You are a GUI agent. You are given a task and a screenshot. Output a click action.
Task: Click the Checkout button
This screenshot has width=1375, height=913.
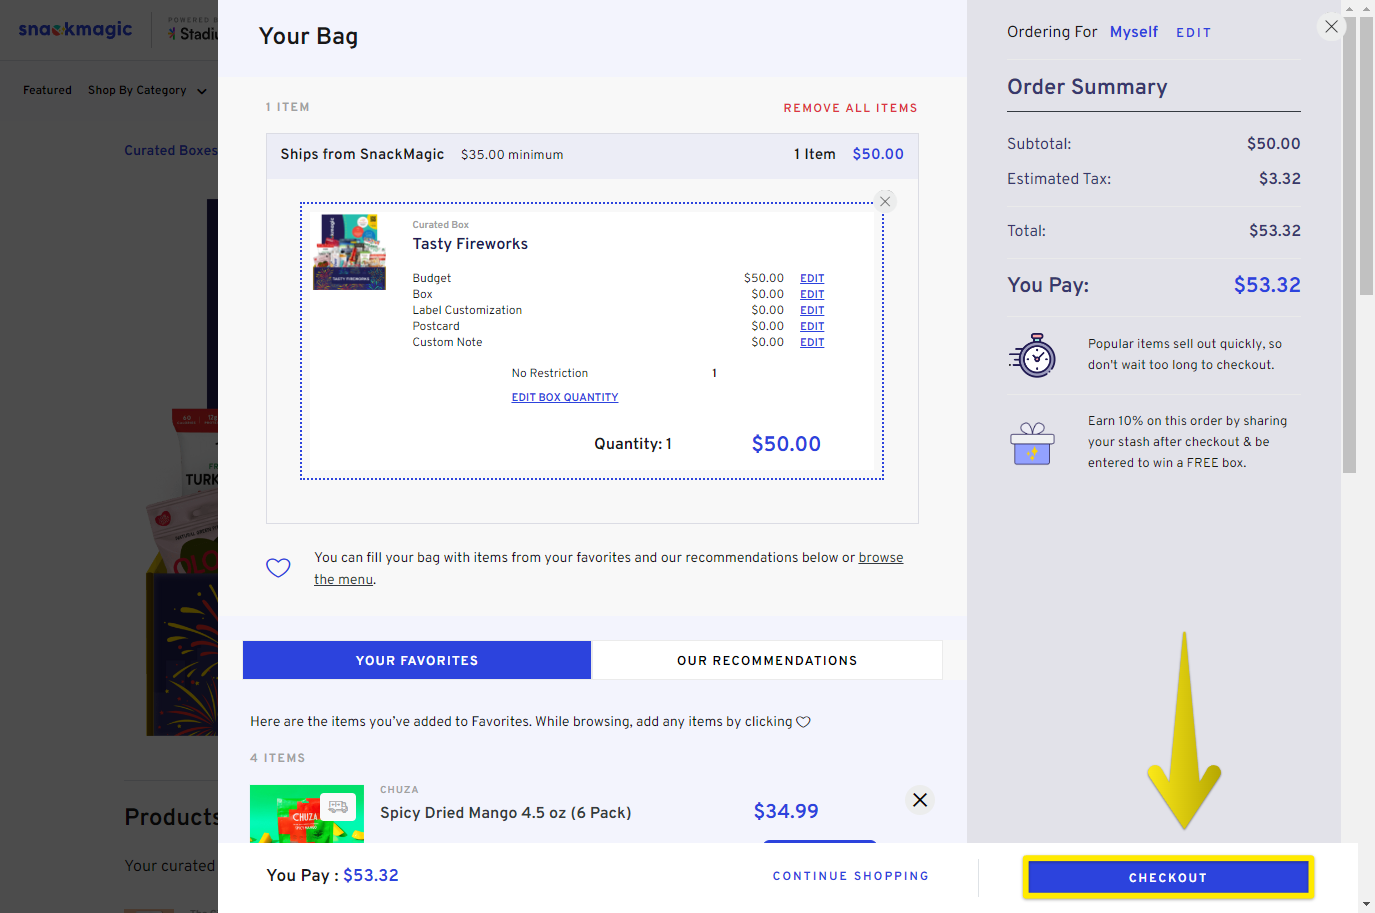click(1168, 877)
